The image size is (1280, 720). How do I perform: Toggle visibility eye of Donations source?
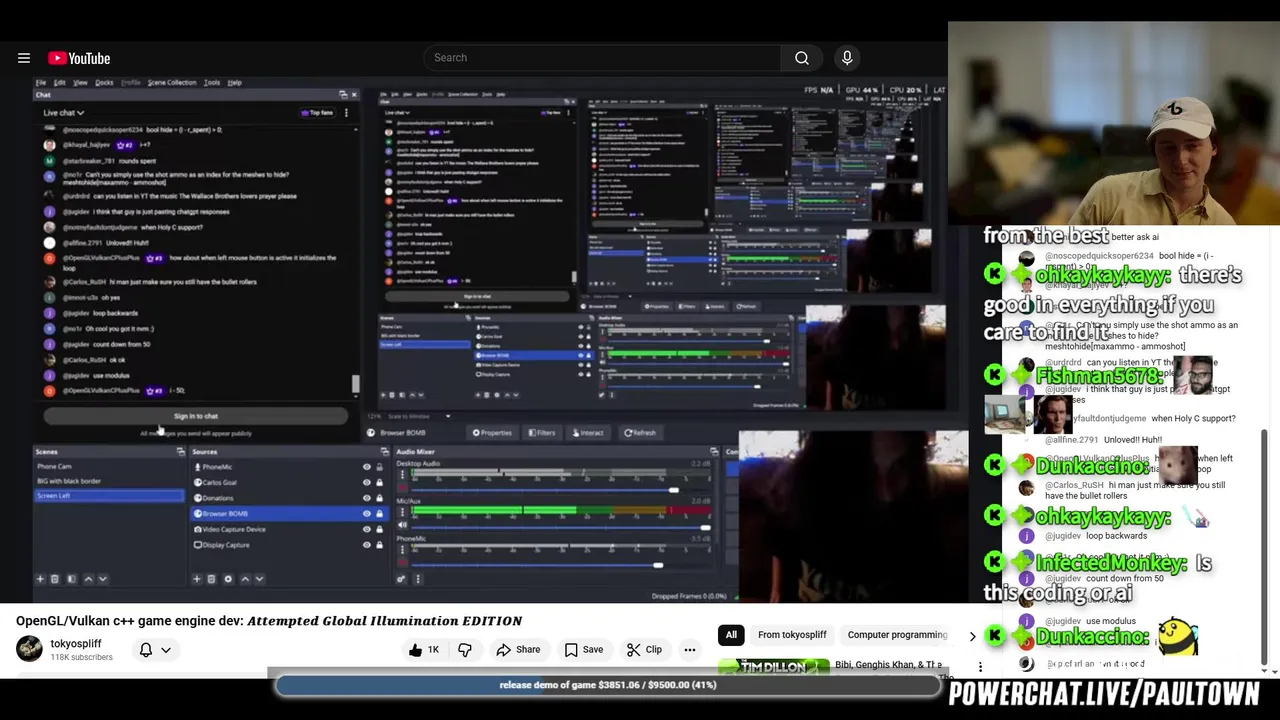pos(366,498)
